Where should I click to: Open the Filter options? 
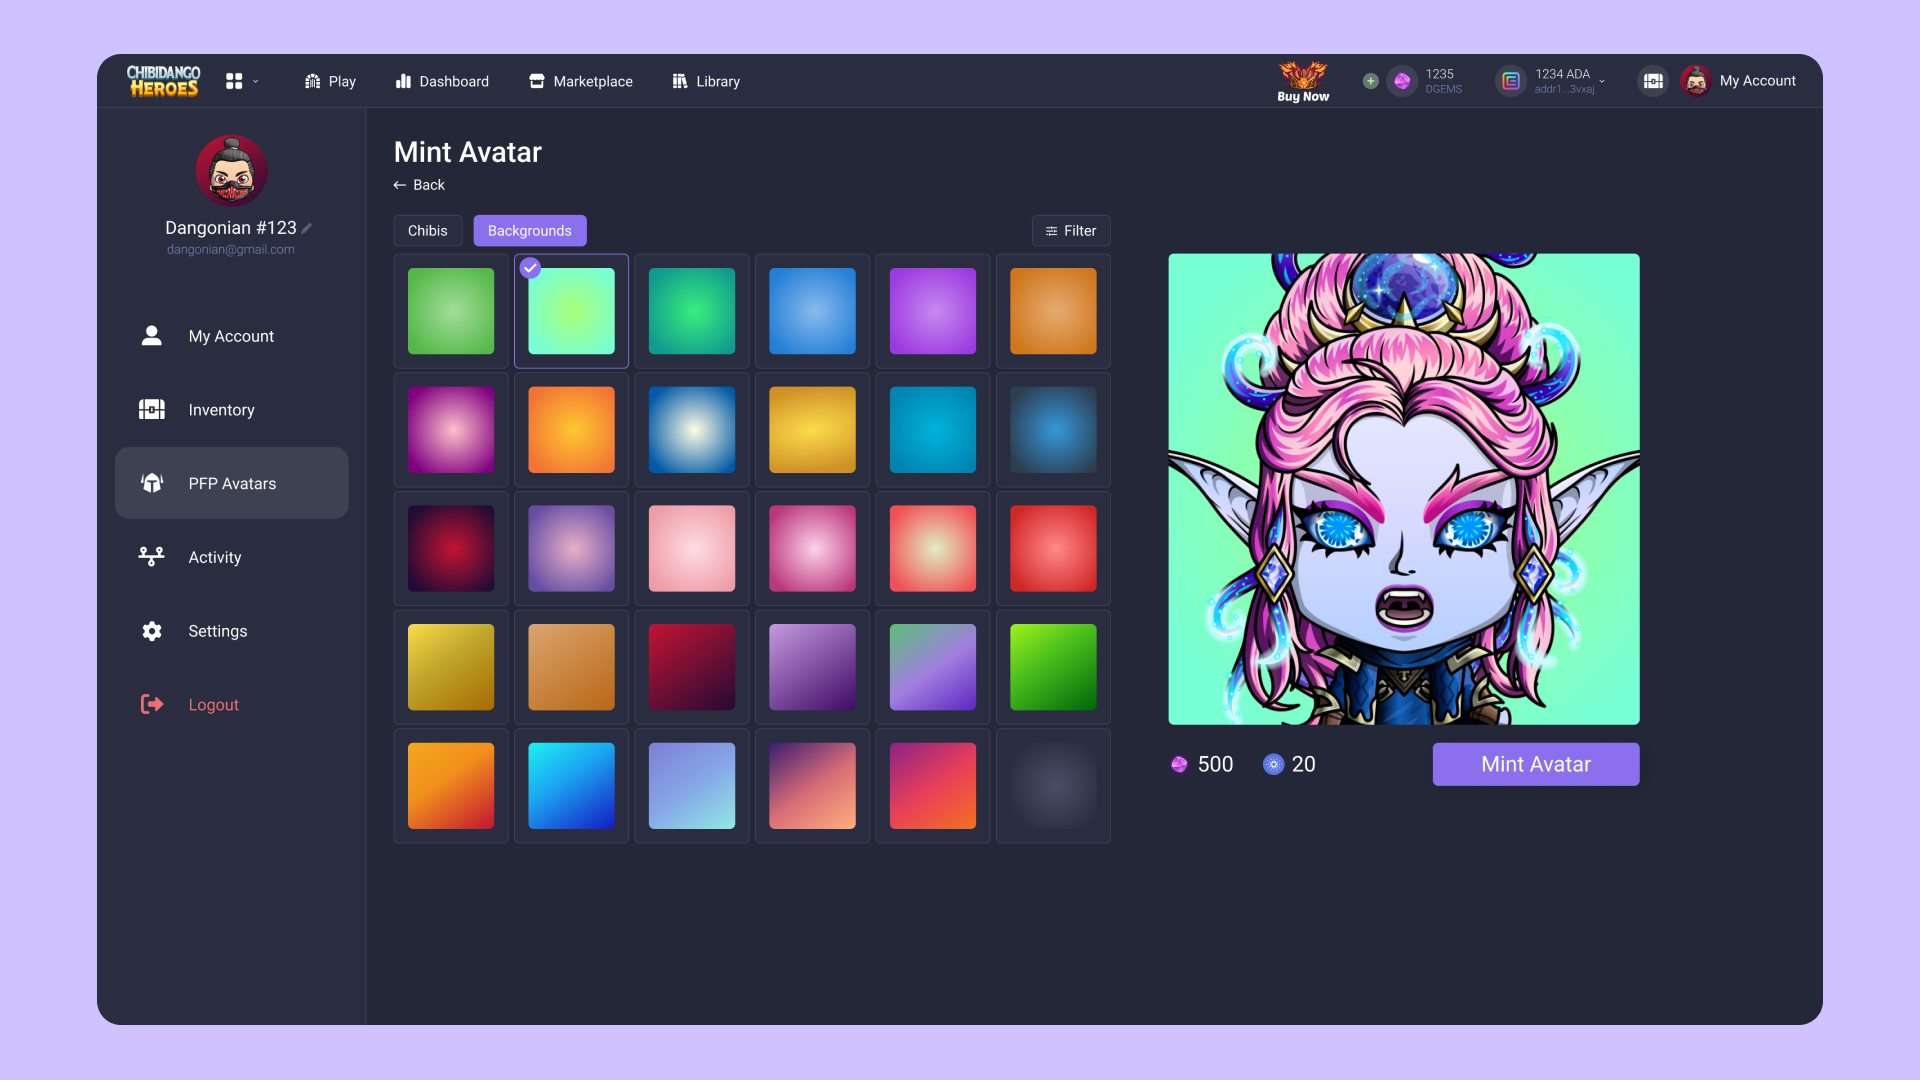pyautogui.click(x=1071, y=231)
